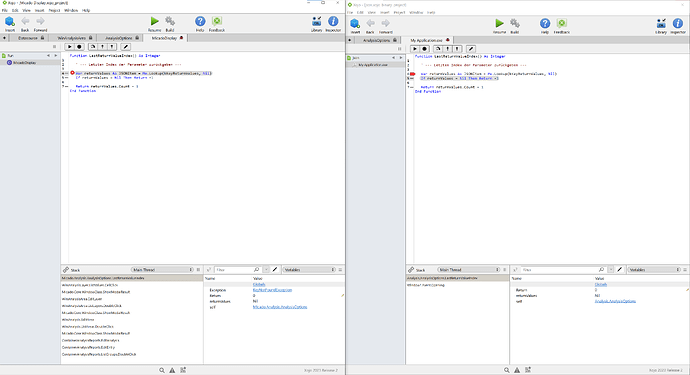Switch to Datasource tab in left window
Viewport: 690px width, 375px height.
28,38
